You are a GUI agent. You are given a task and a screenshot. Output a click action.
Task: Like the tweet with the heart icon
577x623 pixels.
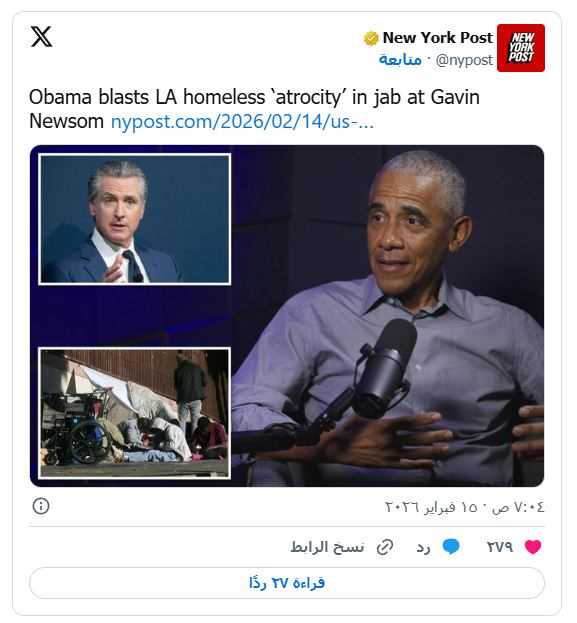click(x=532, y=547)
